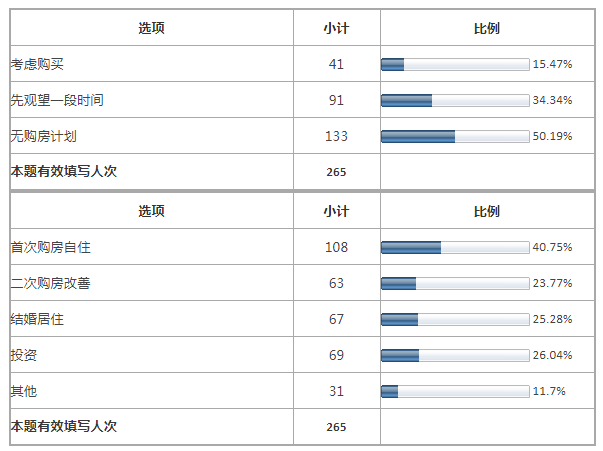Click the 无购房计划 progress bar
The image size is (603, 451).
click(455, 137)
